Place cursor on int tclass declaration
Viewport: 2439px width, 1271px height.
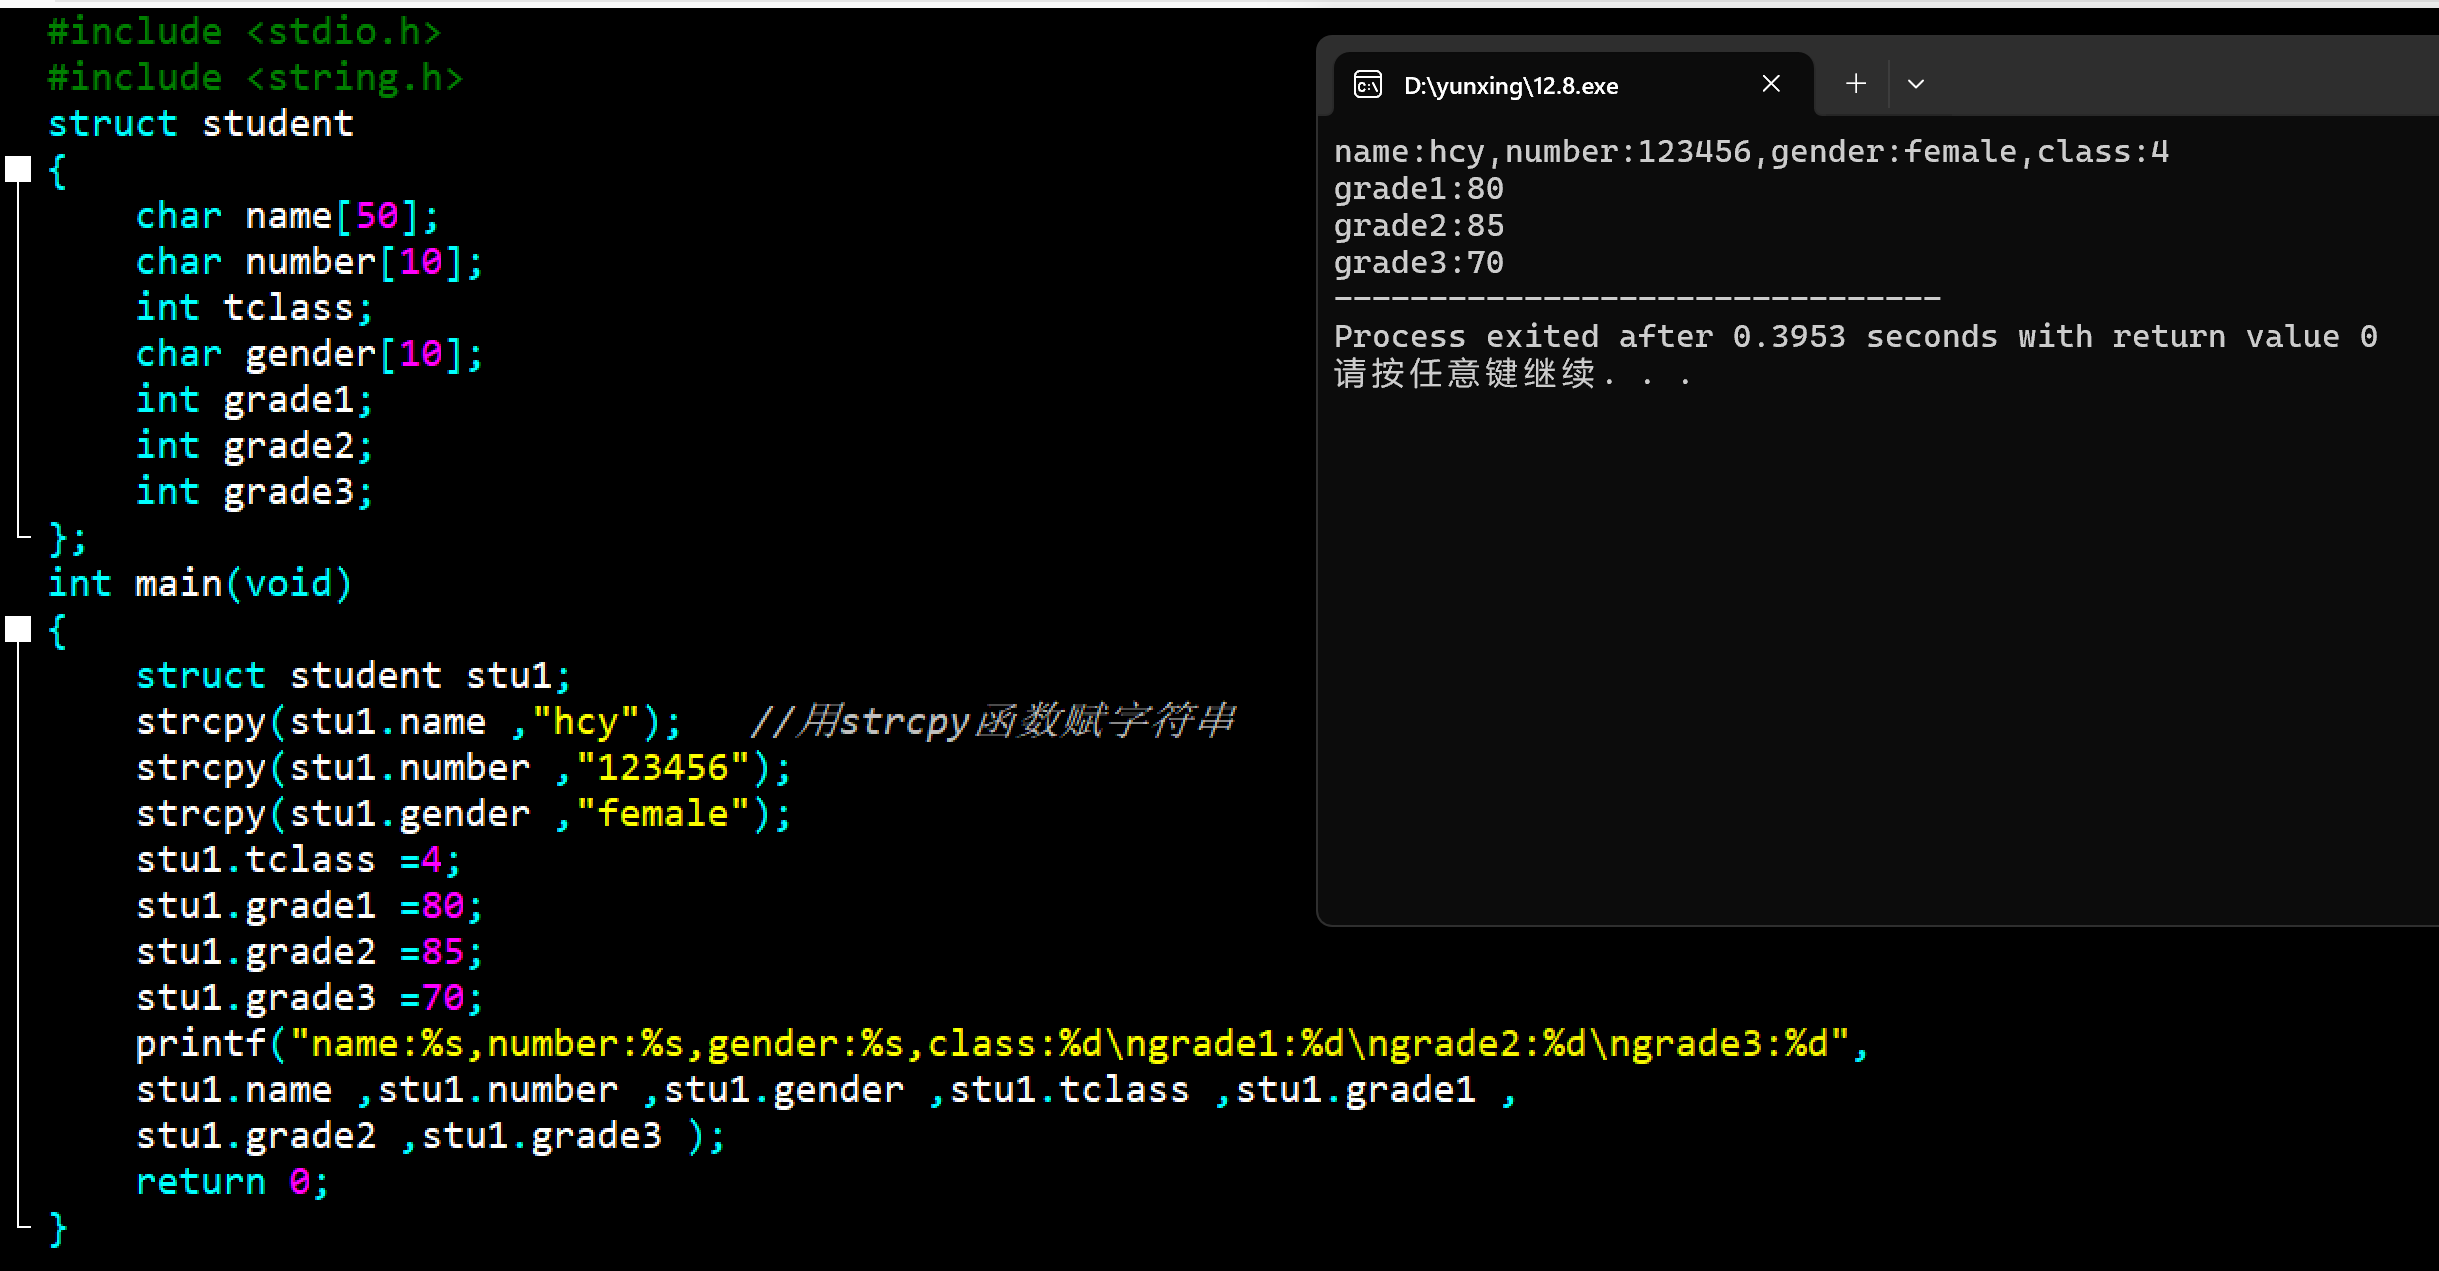click(x=254, y=308)
